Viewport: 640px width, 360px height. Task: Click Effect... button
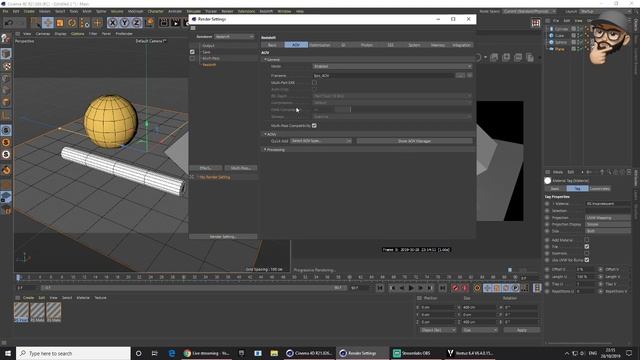[x=206, y=168]
